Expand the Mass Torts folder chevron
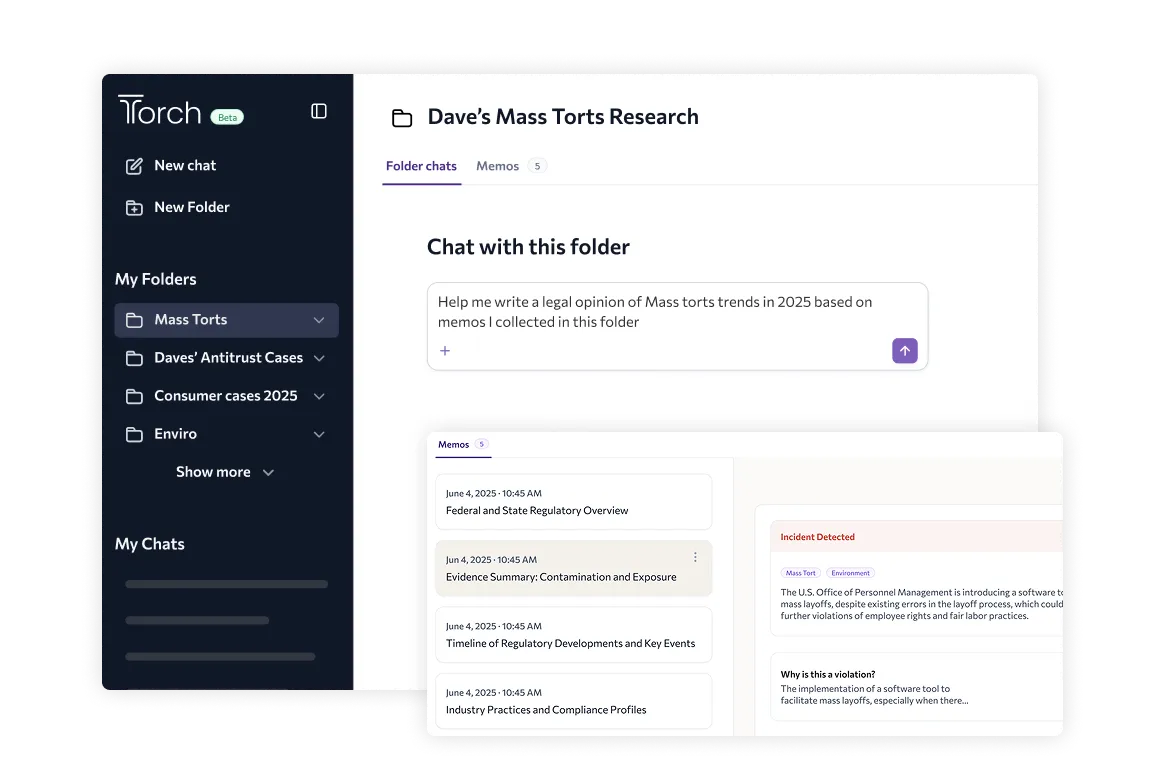This screenshot has width=1160, height=760. (x=319, y=320)
